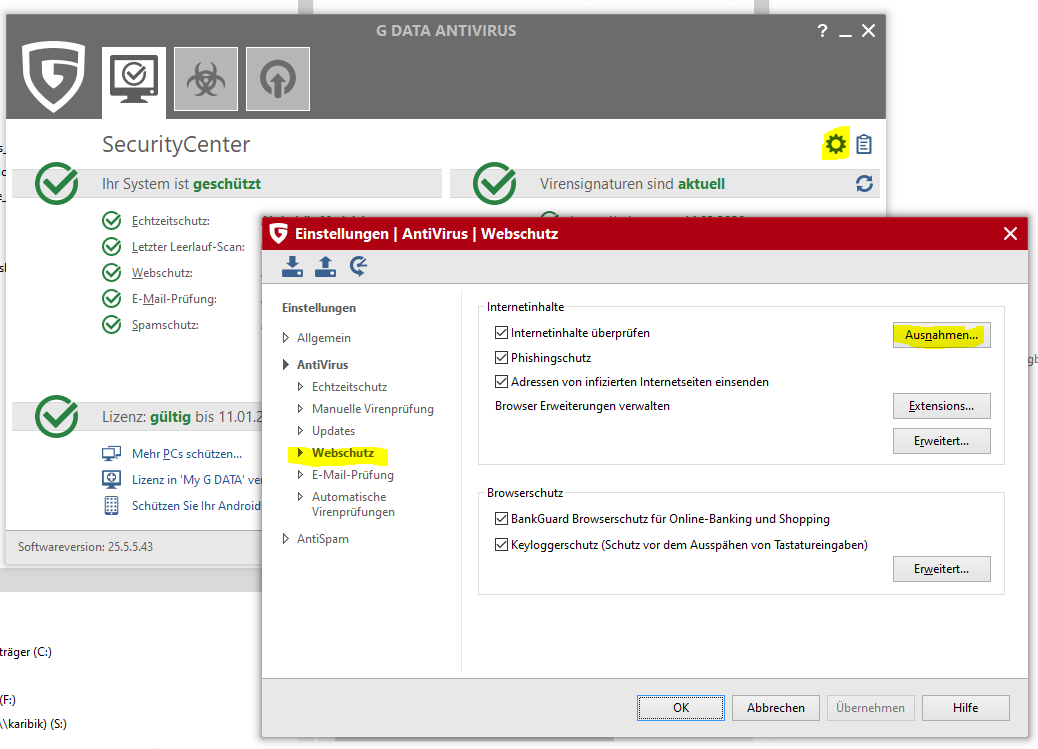Select Automatische Virenprüfungen in the tree
Viewport: 1038px width, 749px height.
[354, 504]
